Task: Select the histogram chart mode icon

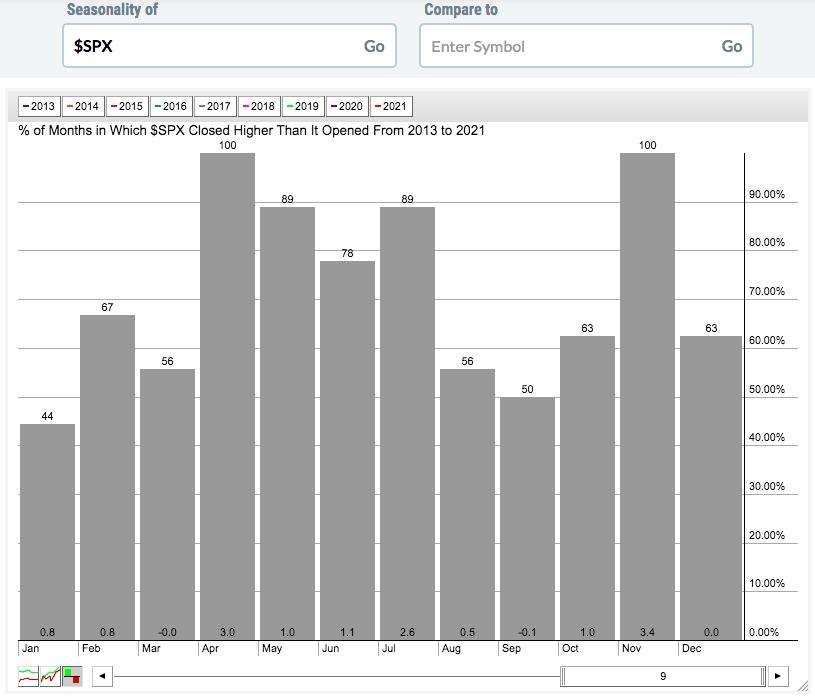Action: (73, 676)
